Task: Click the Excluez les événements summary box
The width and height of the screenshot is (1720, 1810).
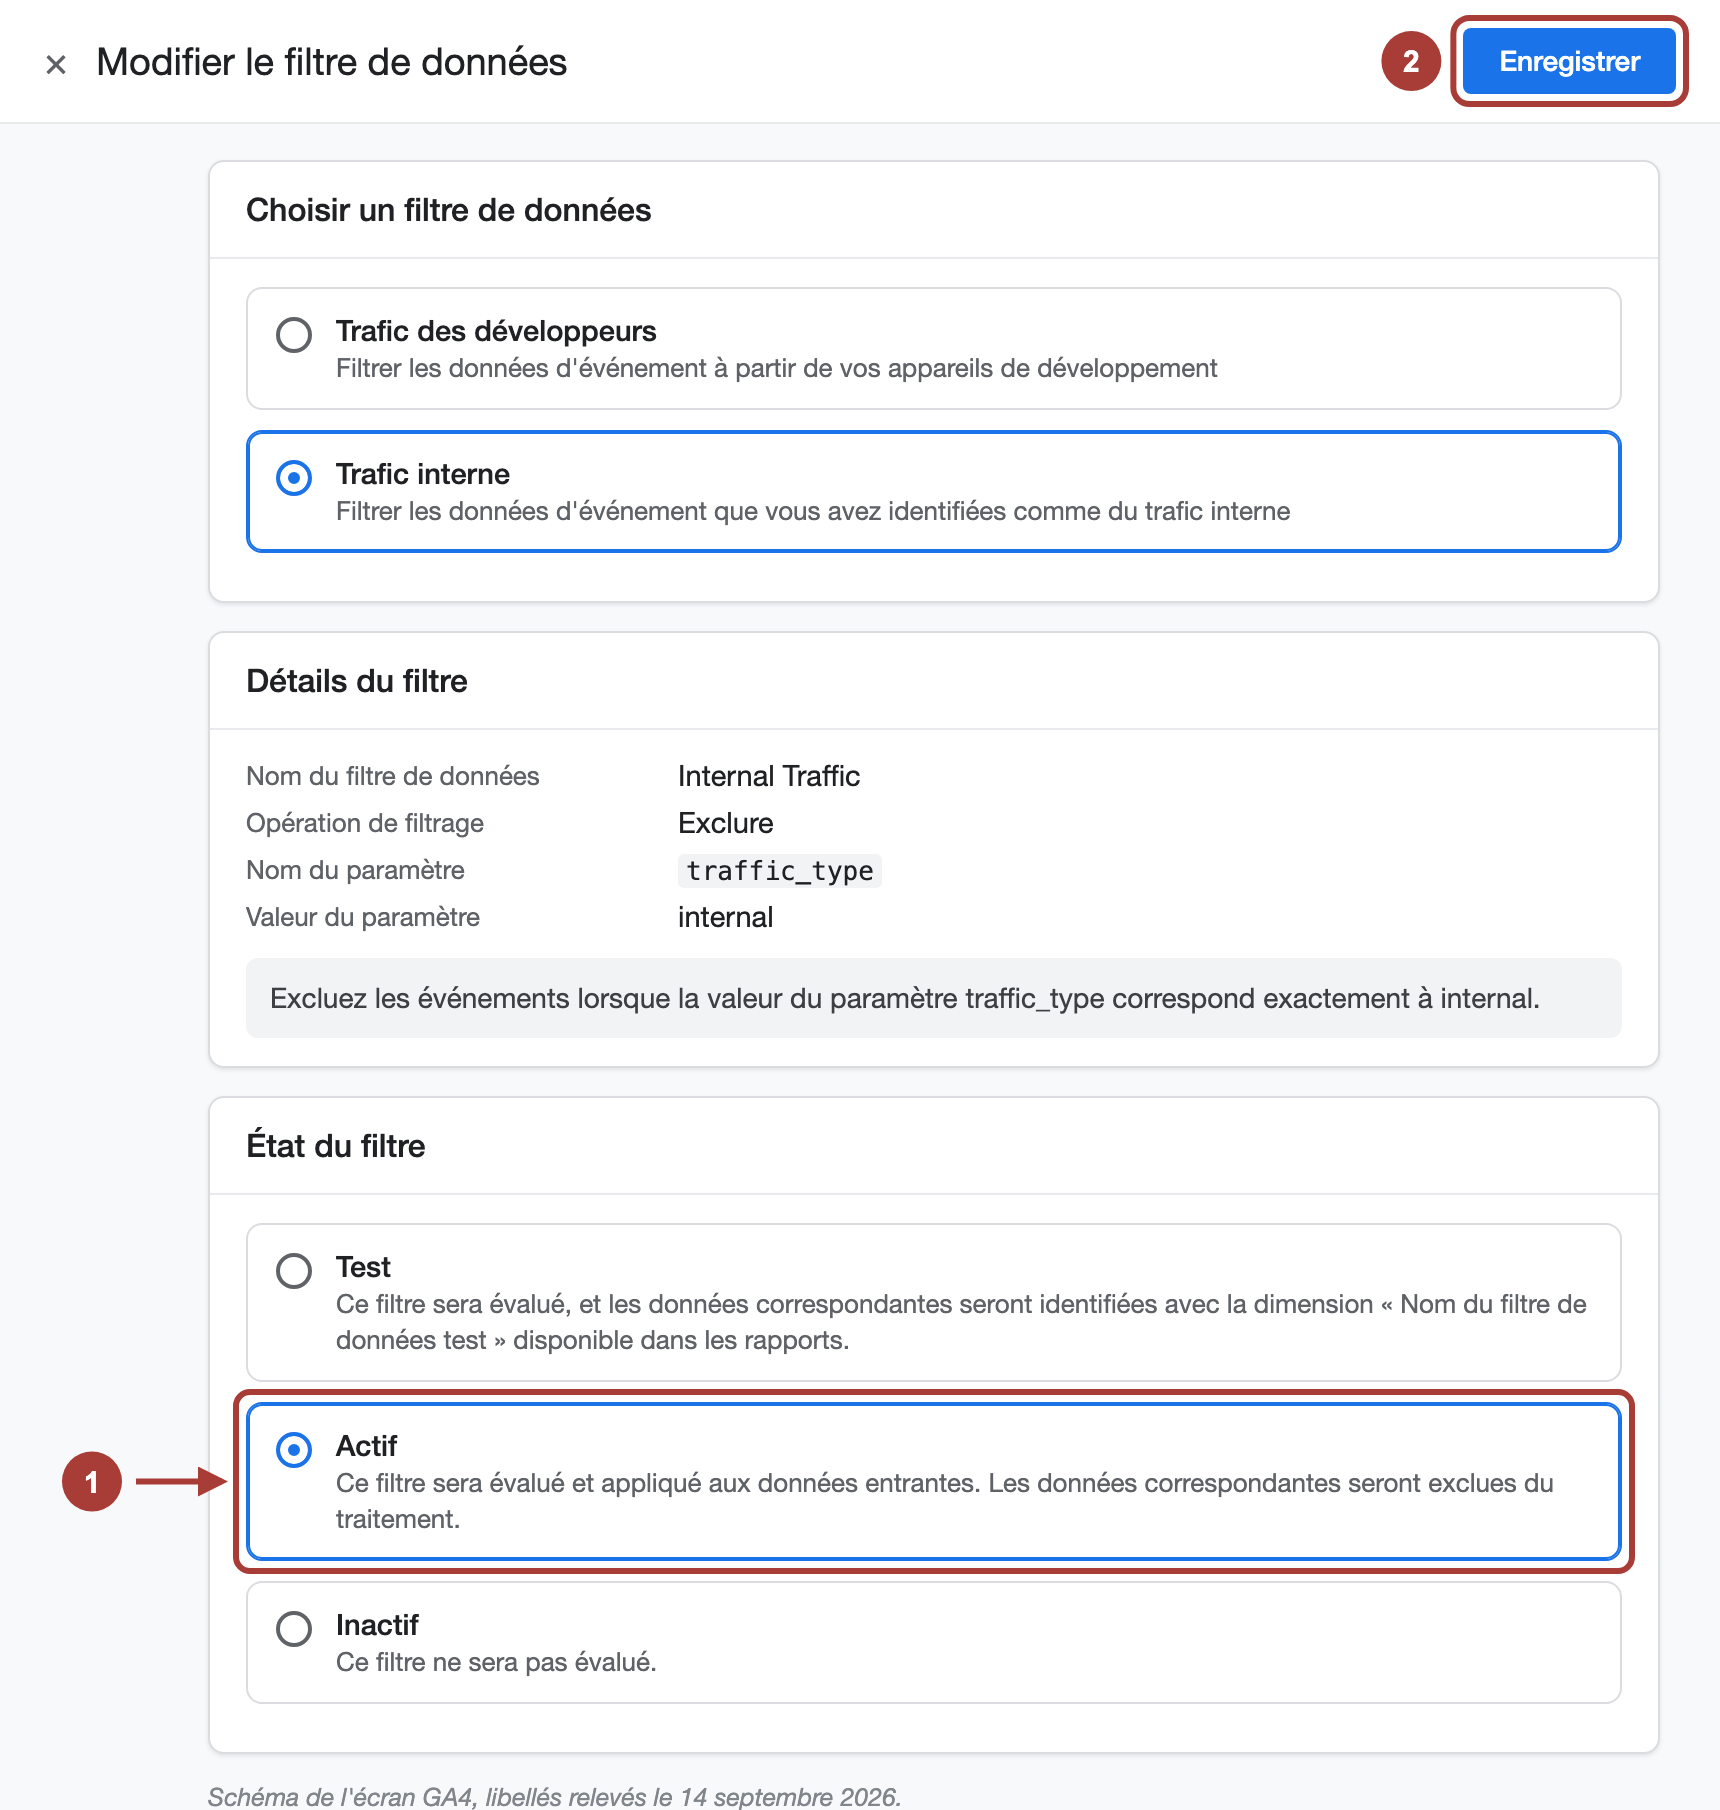Action: point(934,998)
